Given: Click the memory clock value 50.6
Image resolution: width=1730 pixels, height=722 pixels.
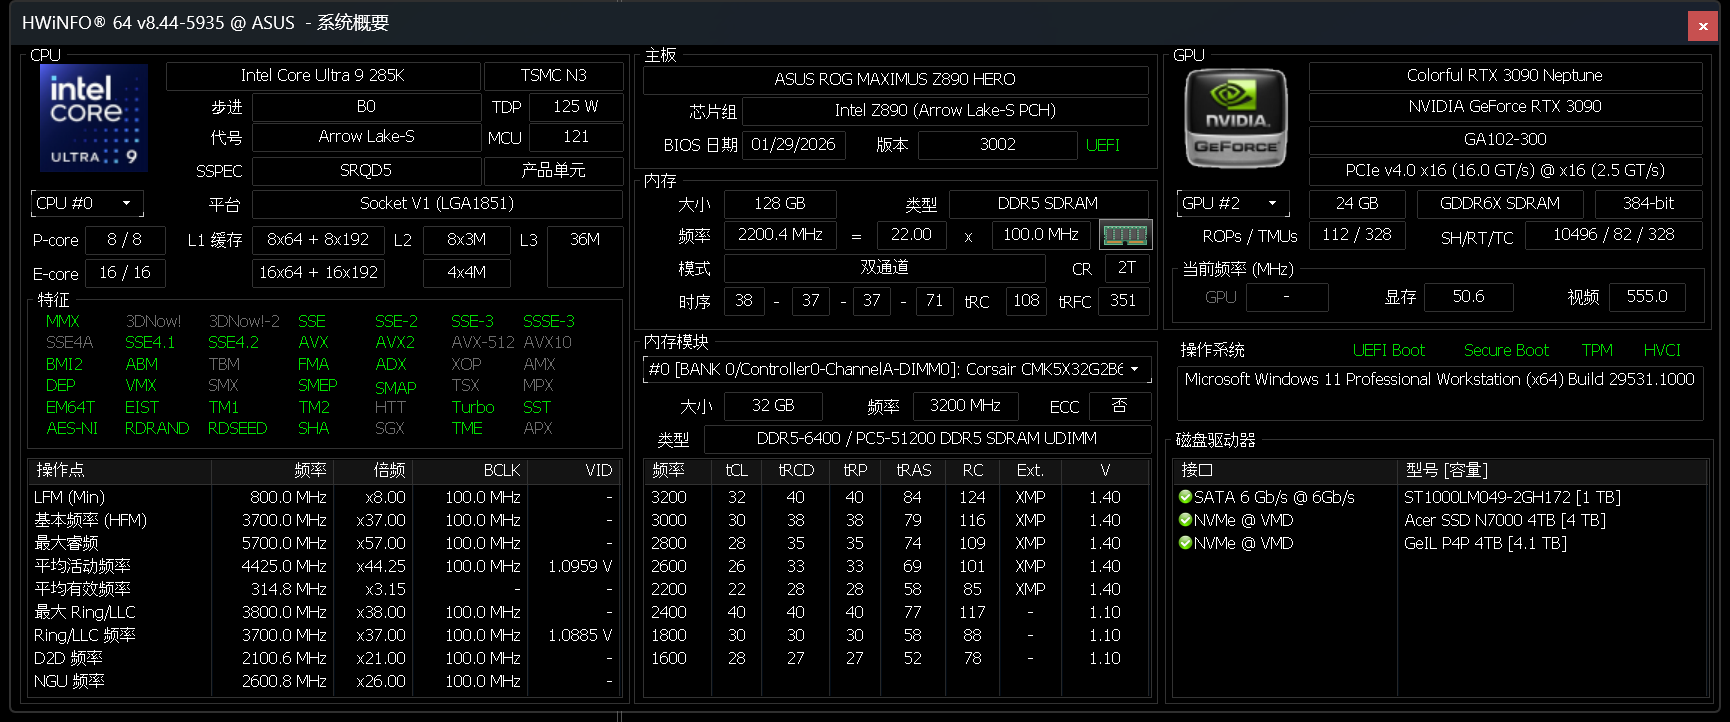Looking at the screenshot, I should tap(1469, 297).
